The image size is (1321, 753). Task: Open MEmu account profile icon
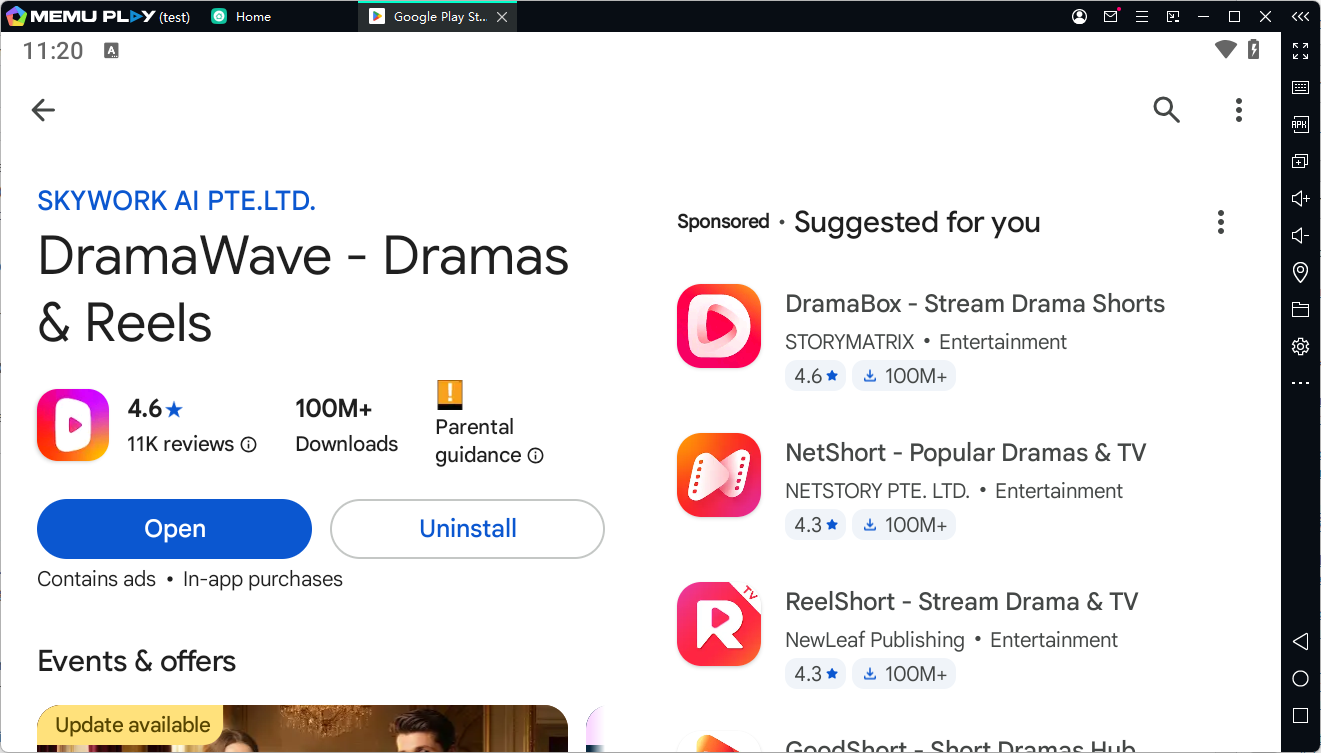click(x=1080, y=16)
